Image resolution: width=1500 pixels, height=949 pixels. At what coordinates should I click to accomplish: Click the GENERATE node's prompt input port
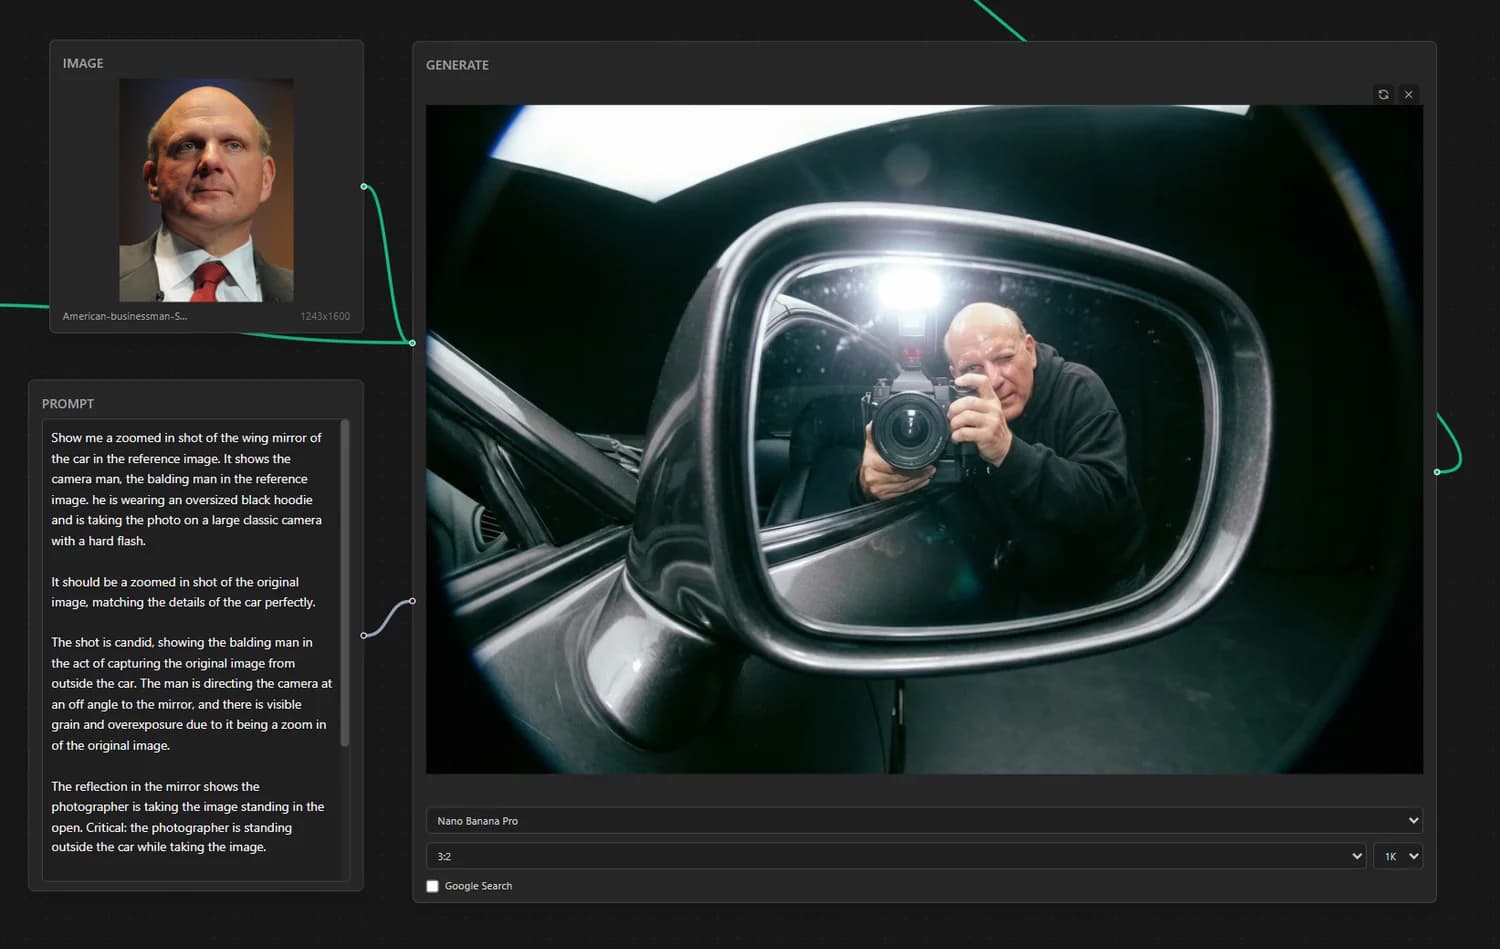pos(412,601)
